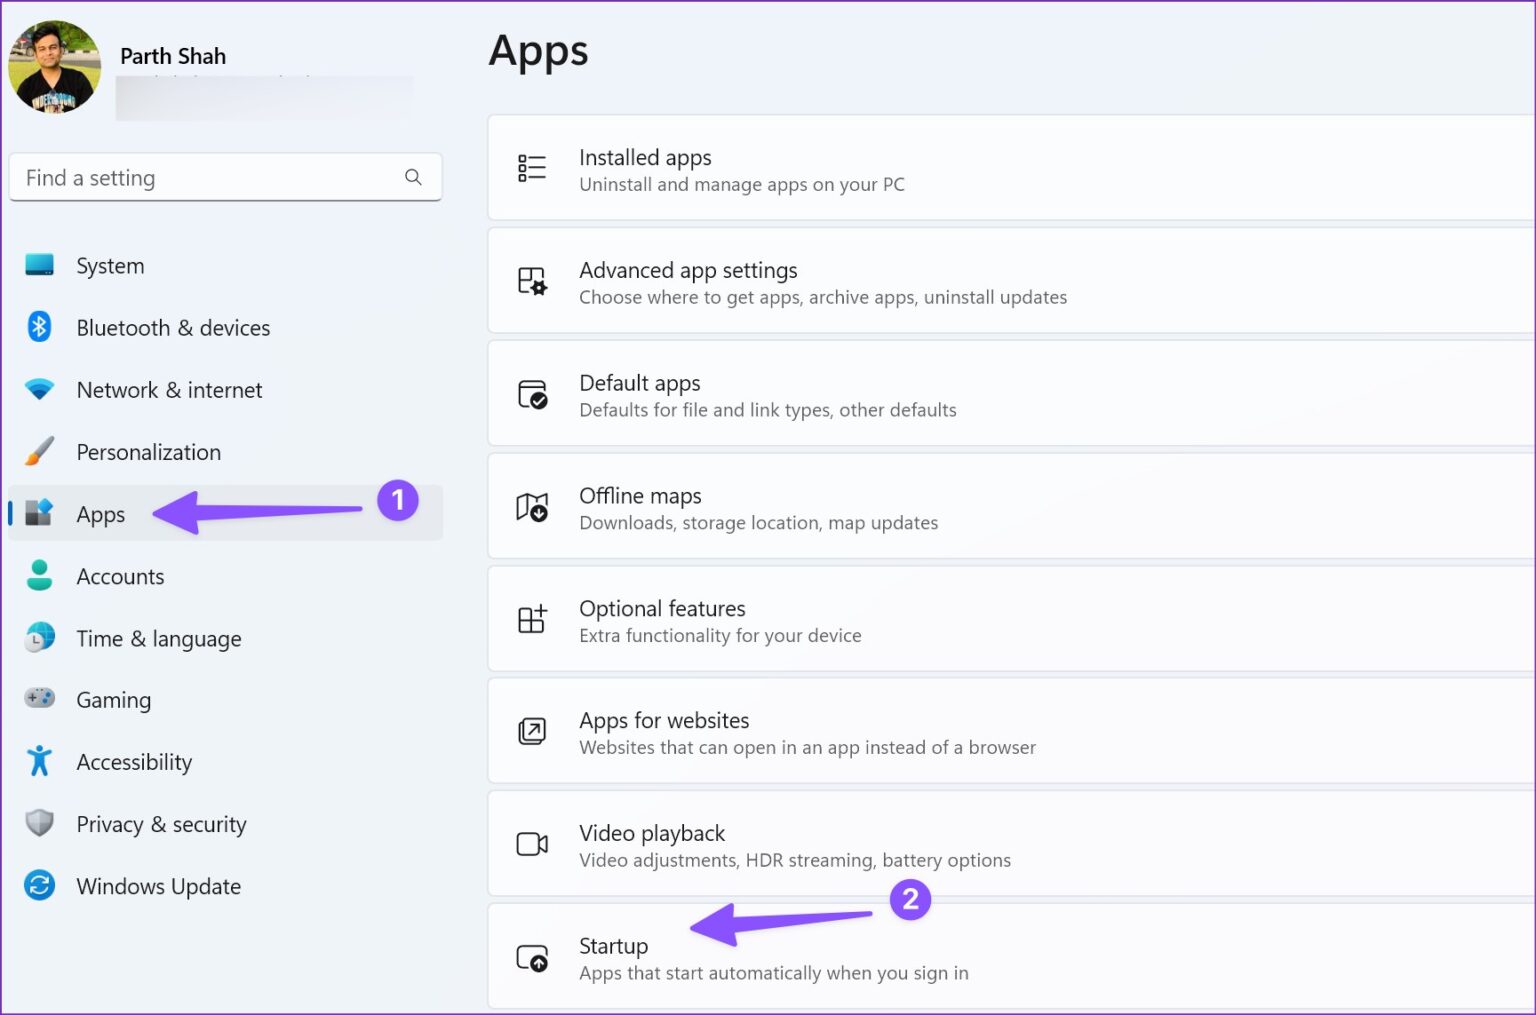Select the System display icon in sidebar

coord(38,265)
